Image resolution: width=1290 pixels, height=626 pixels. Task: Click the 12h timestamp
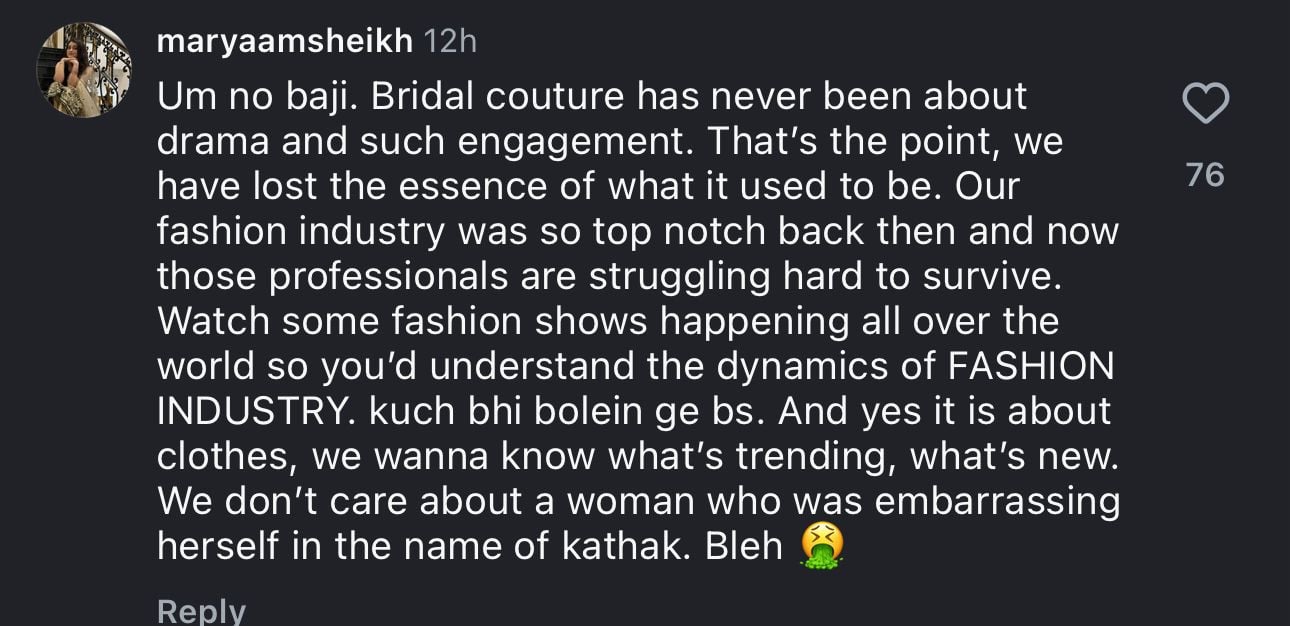click(451, 41)
